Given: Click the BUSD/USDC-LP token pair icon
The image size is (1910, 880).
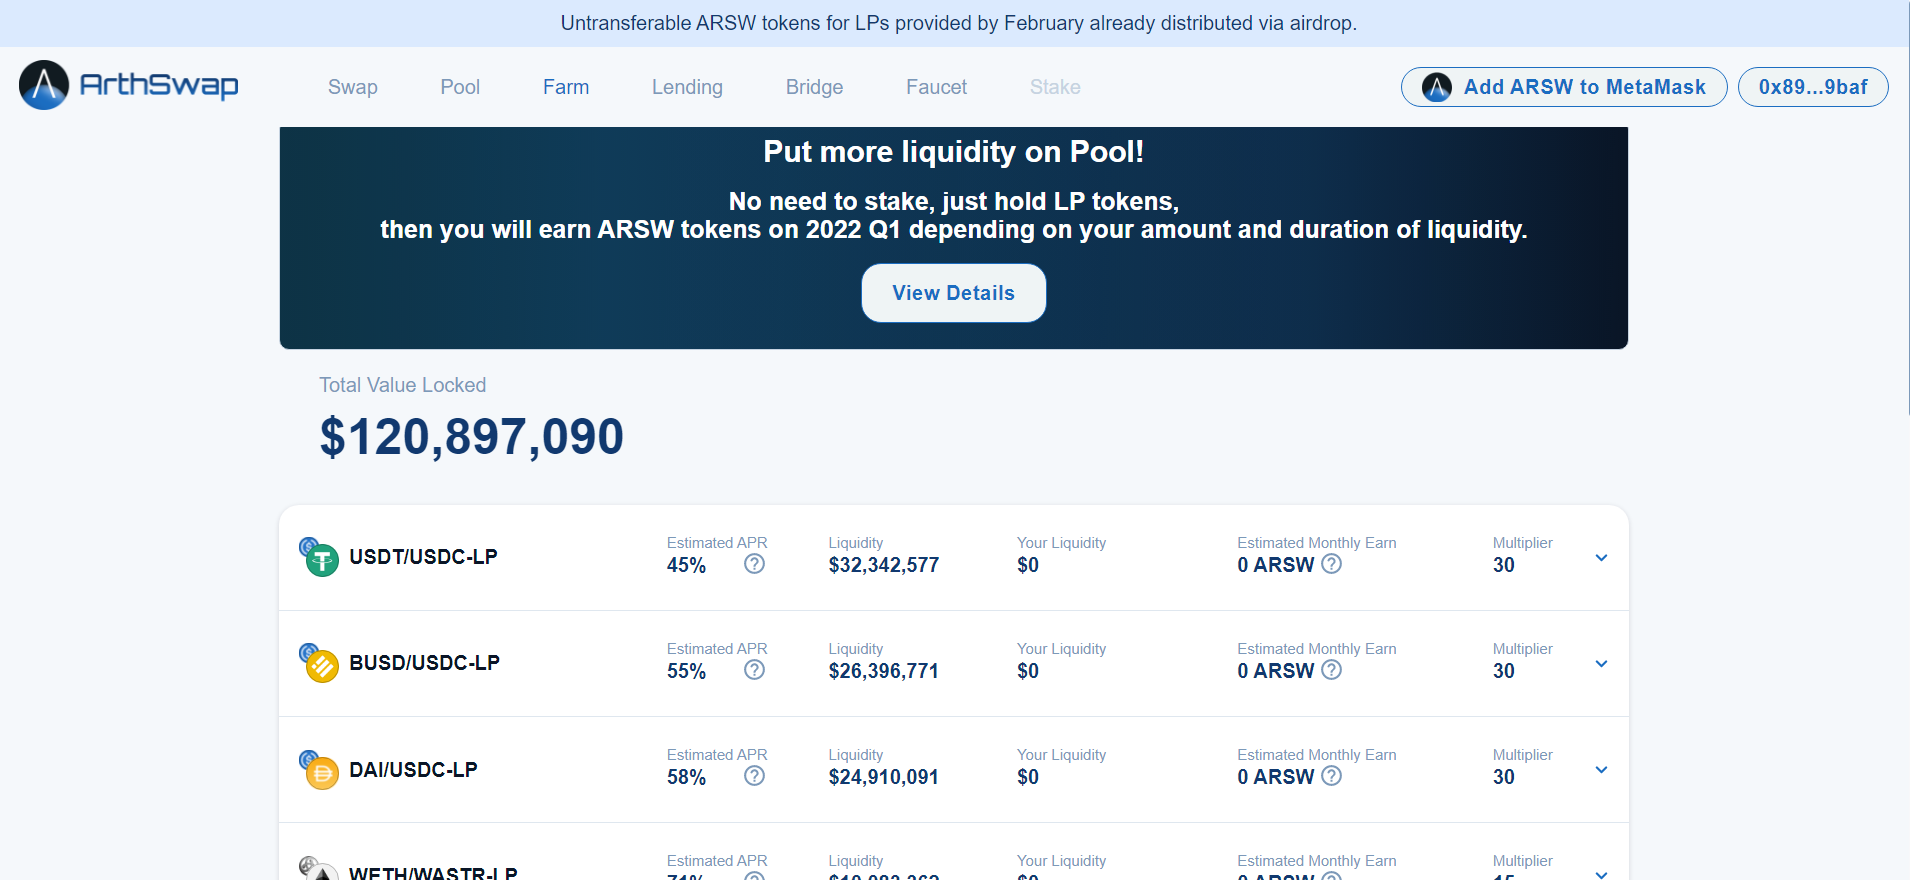Looking at the screenshot, I should click(319, 663).
